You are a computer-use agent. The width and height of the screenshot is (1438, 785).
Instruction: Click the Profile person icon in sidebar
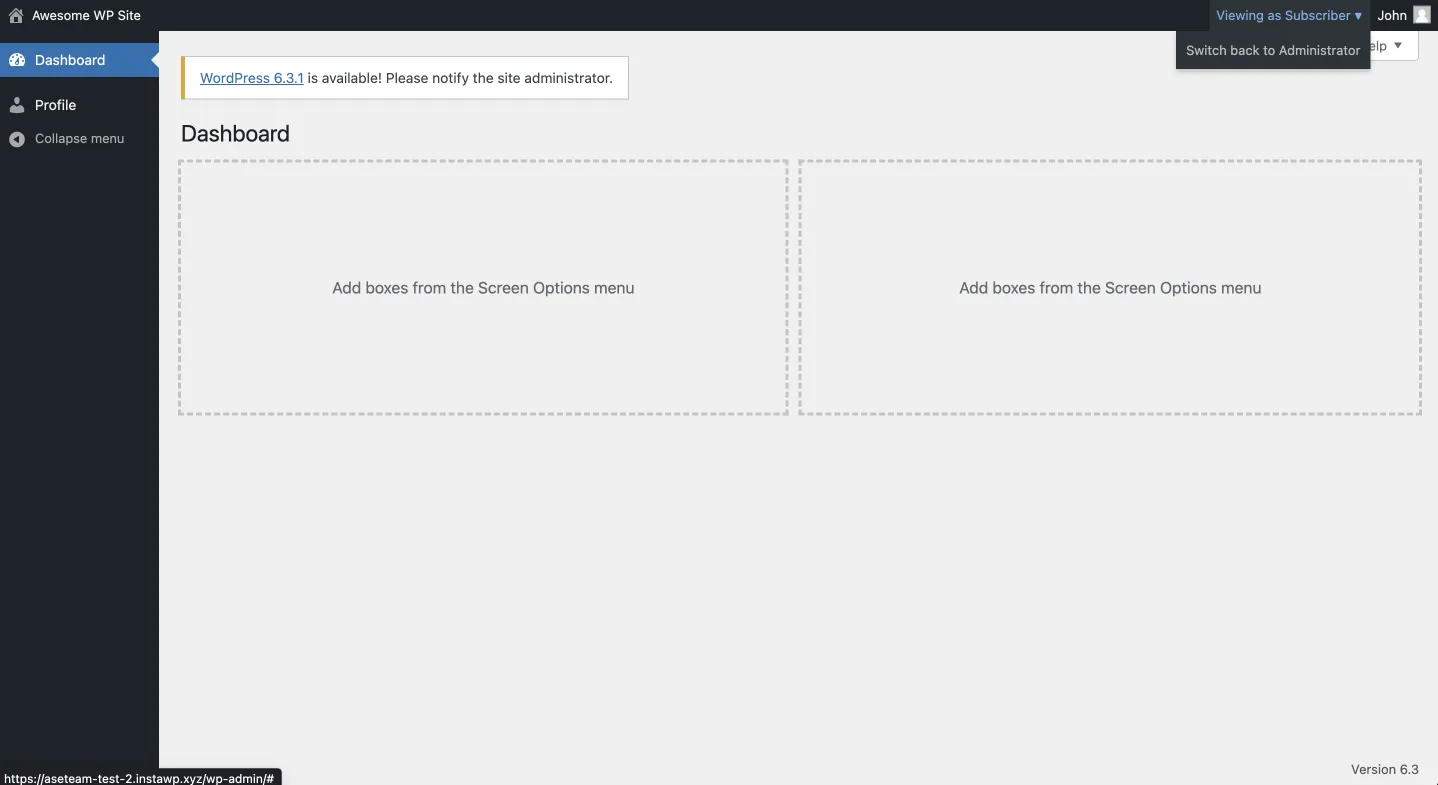[17, 105]
